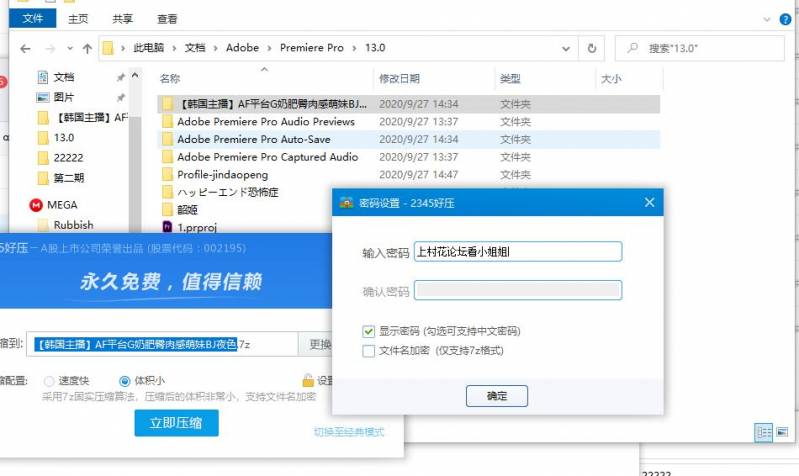Open Explorer help question mark icon
This screenshot has width=799, height=476.
pyautogui.click(x=785, y=19)
